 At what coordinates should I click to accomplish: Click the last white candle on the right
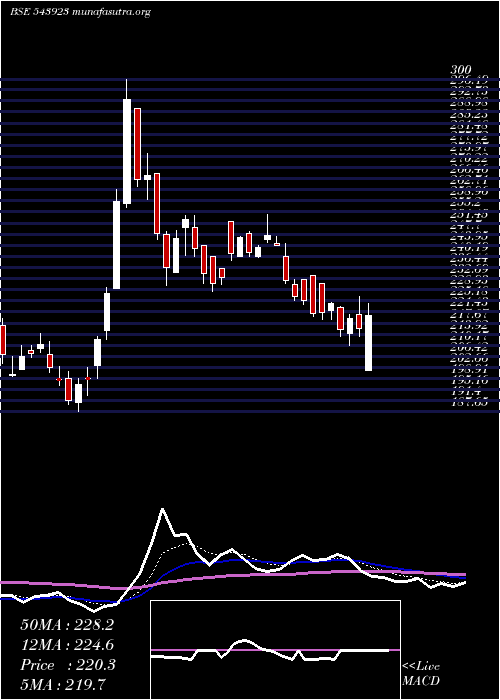pyautogui.click(x=368, y=342)
